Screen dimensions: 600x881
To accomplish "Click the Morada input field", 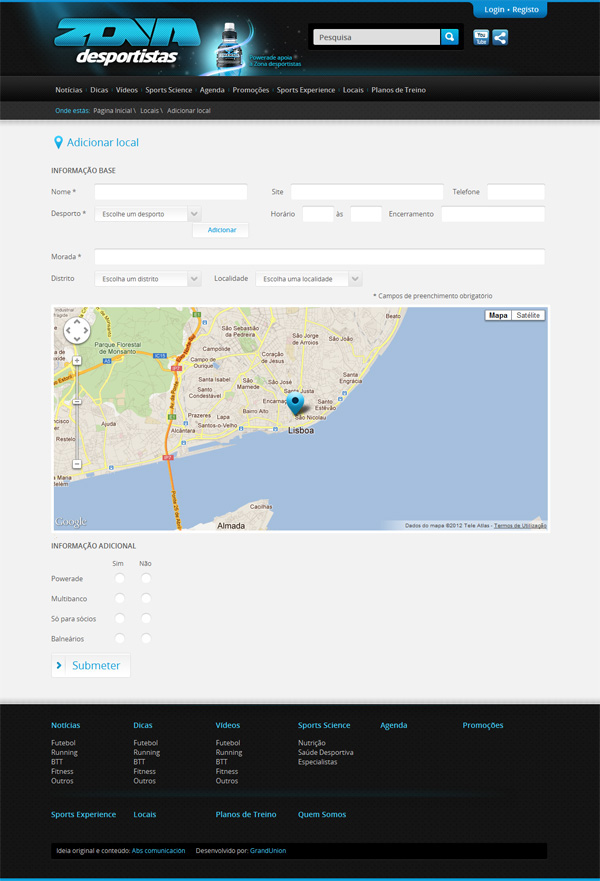I will point(320,257).
